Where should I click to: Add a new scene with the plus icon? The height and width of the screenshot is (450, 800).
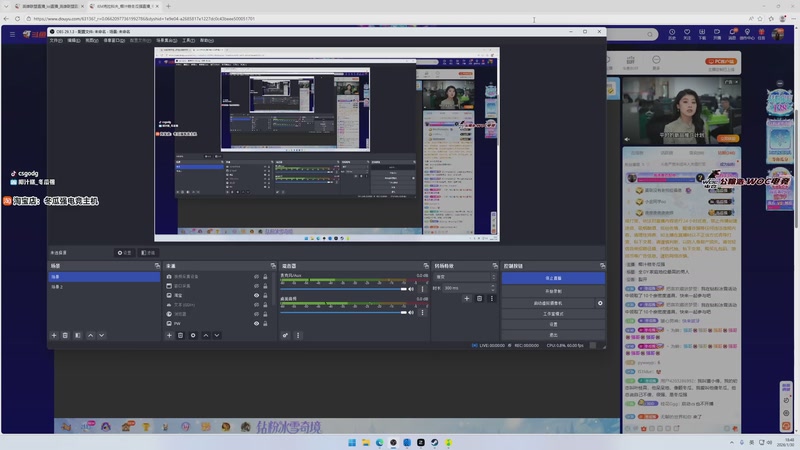54,335
